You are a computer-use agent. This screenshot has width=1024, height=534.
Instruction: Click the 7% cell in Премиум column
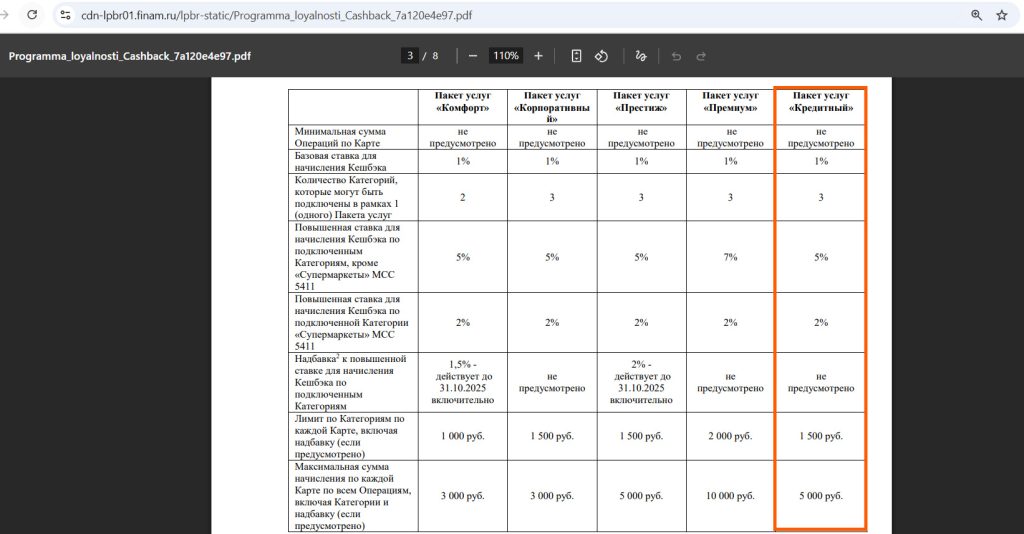click(x=730, y=257)
